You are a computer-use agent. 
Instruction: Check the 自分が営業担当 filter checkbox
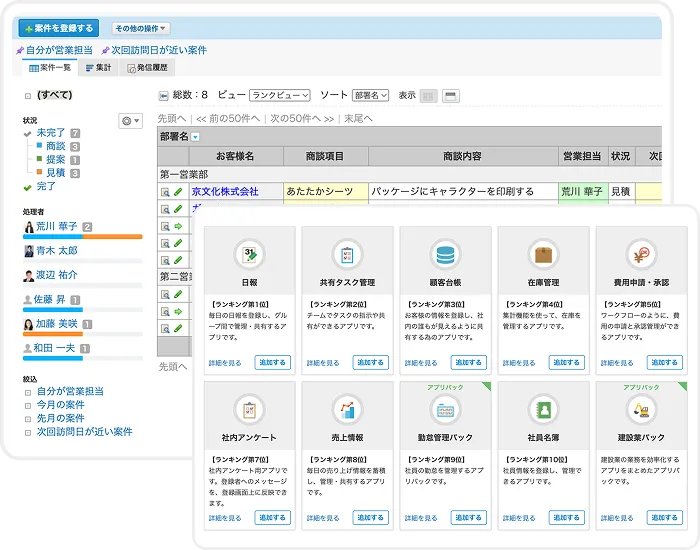point(28,392)
